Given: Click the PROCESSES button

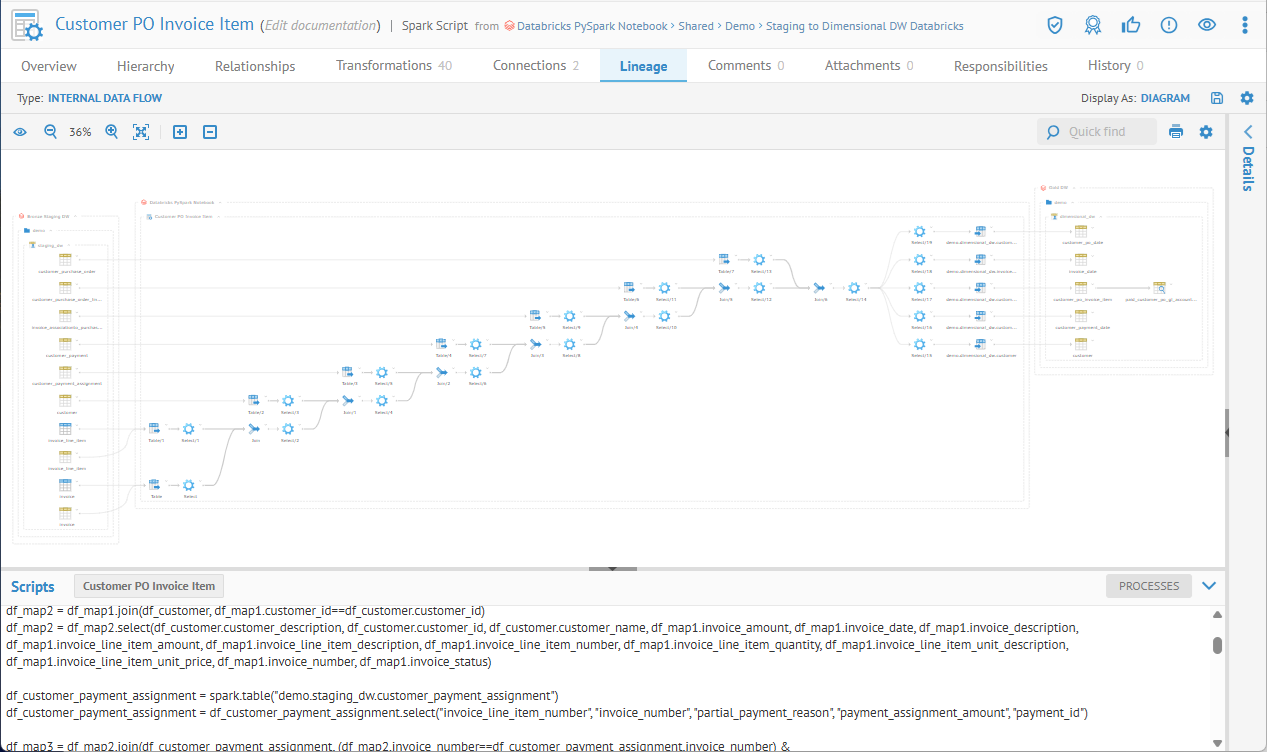Looking at the screenshot, I should pyautogui.click(x=1148, y=586).
